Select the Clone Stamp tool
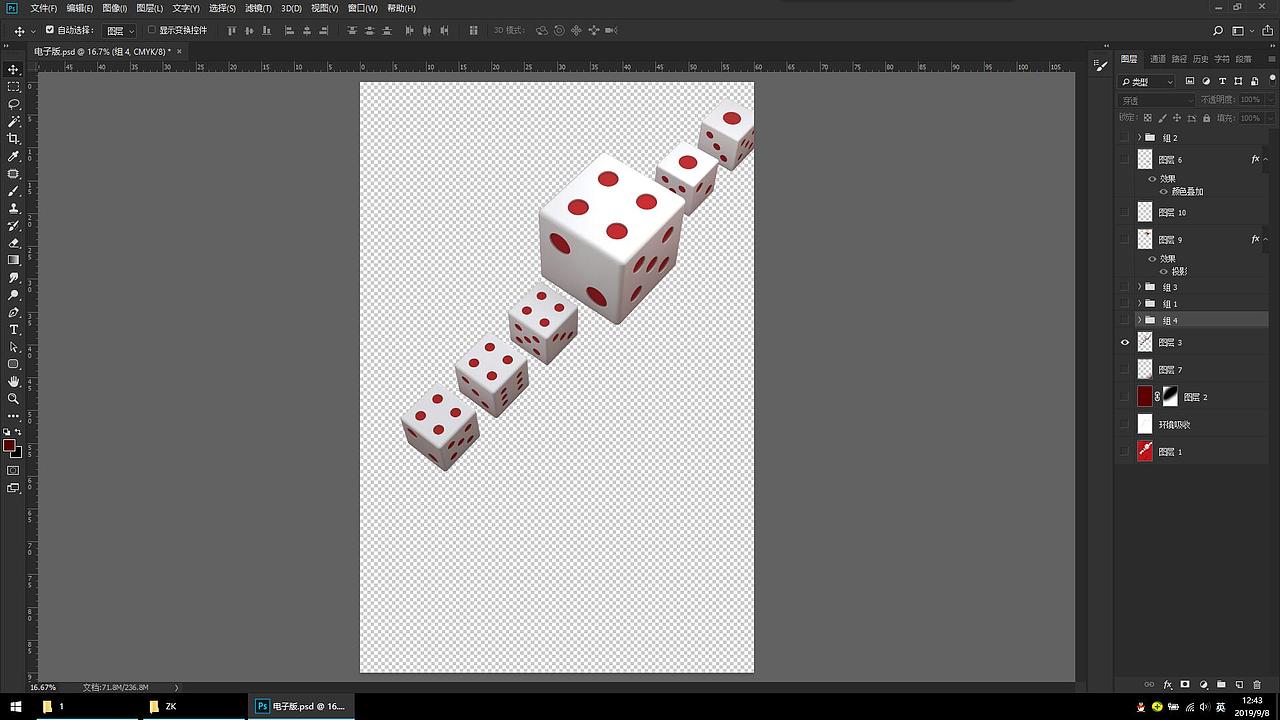The width and height of the screenshot is (1280, 720). tap(14, 208)
